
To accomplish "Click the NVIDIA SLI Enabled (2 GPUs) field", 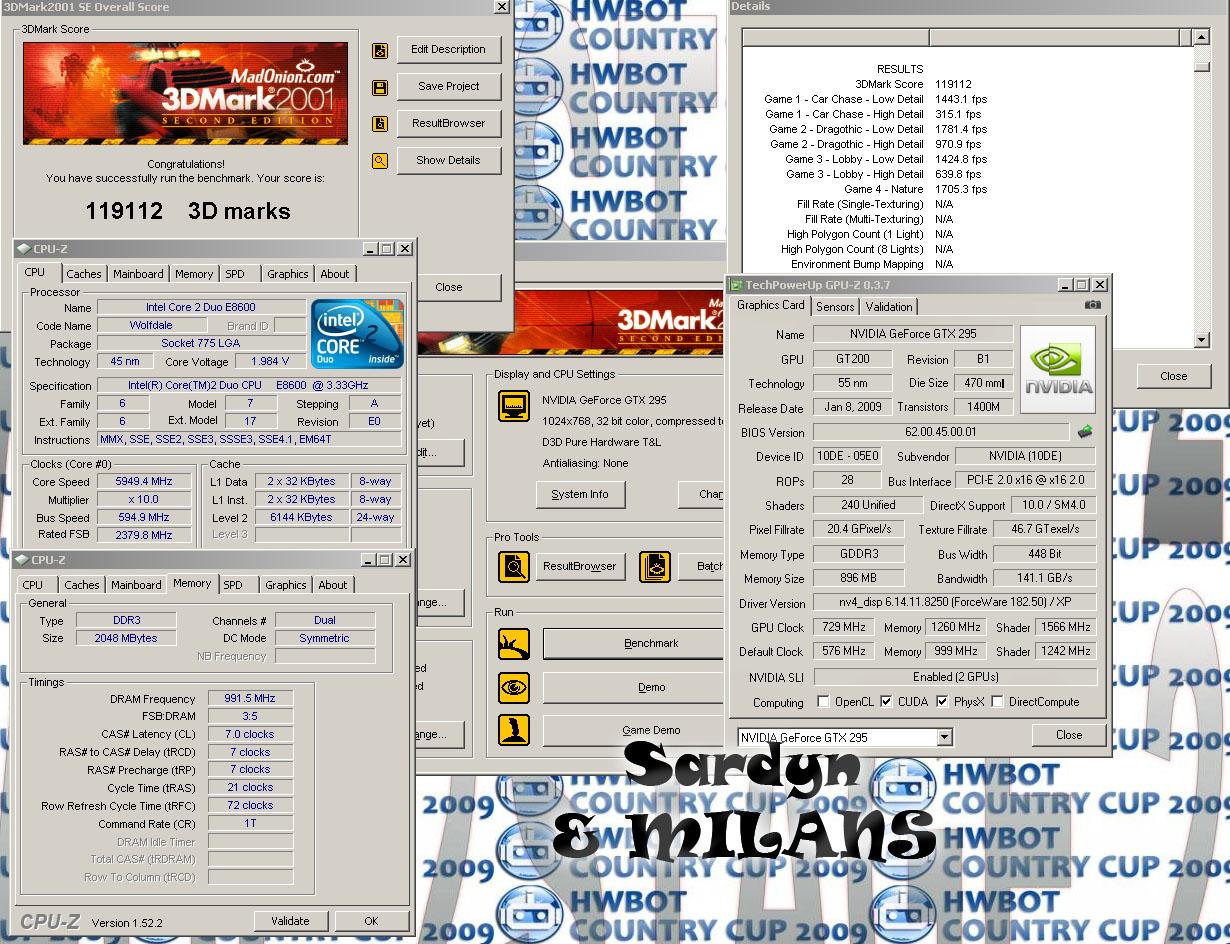I will [x=955, y=677].
